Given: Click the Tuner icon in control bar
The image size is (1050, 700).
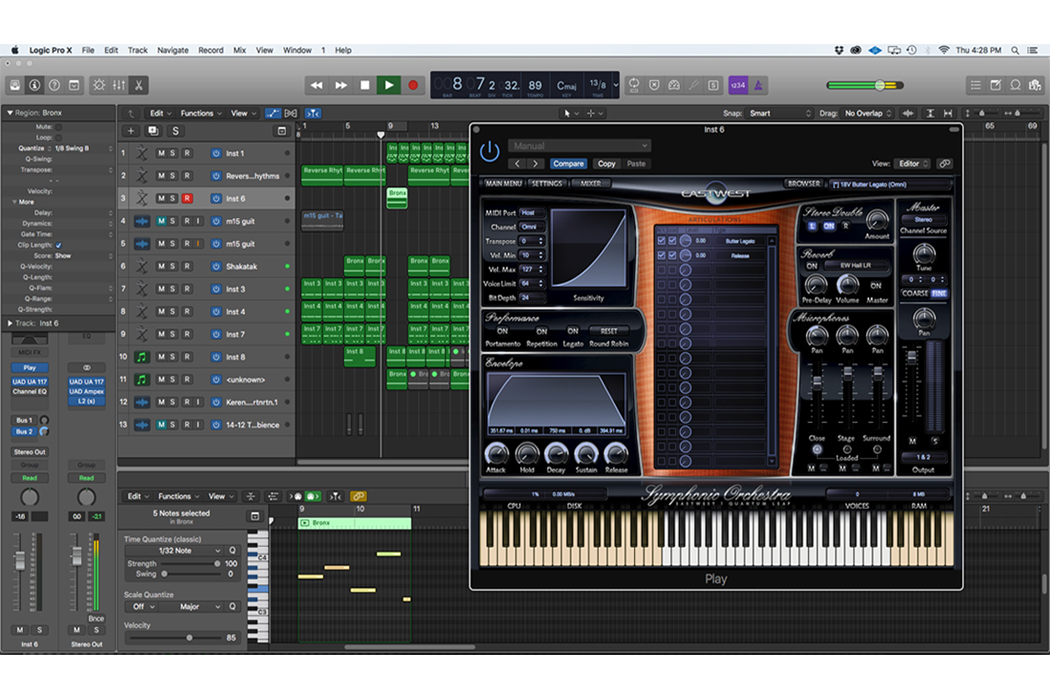Looking at the screenshot, I should [694, 85].
